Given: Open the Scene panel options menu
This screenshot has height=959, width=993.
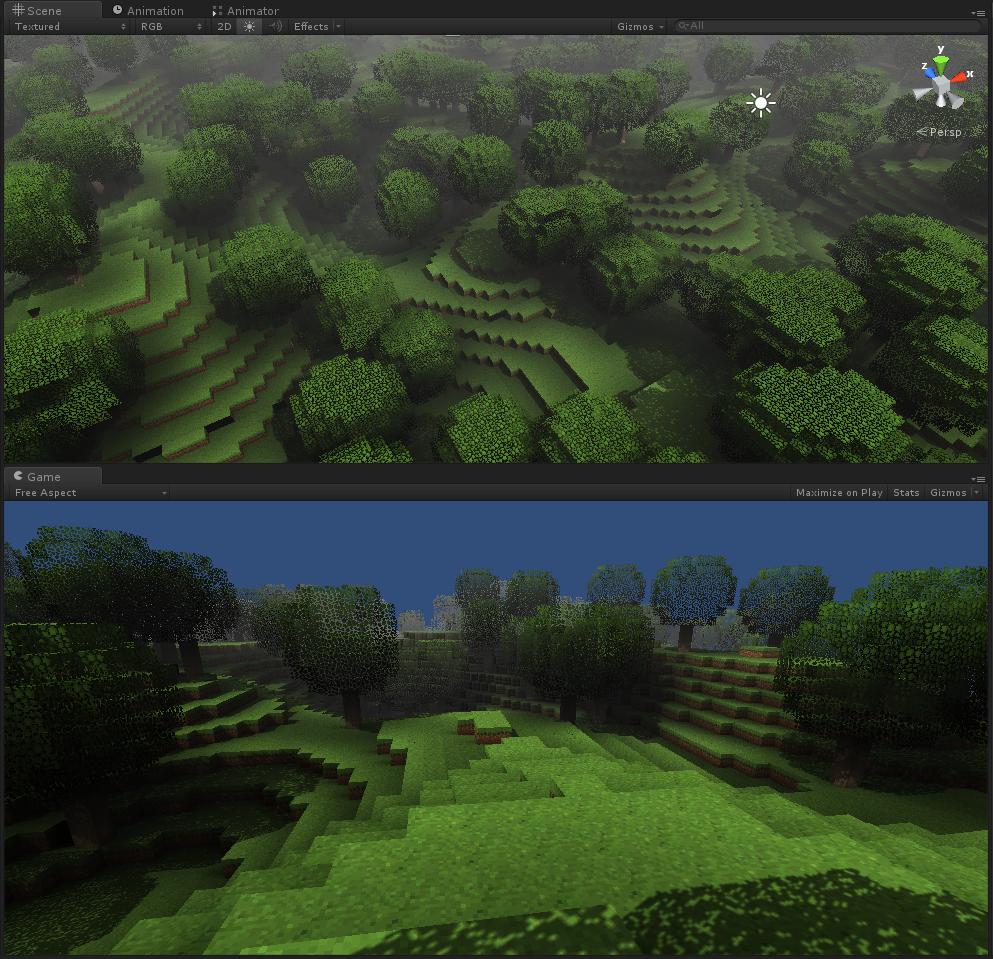Looking at the screenshot, I should click(978, 13).
